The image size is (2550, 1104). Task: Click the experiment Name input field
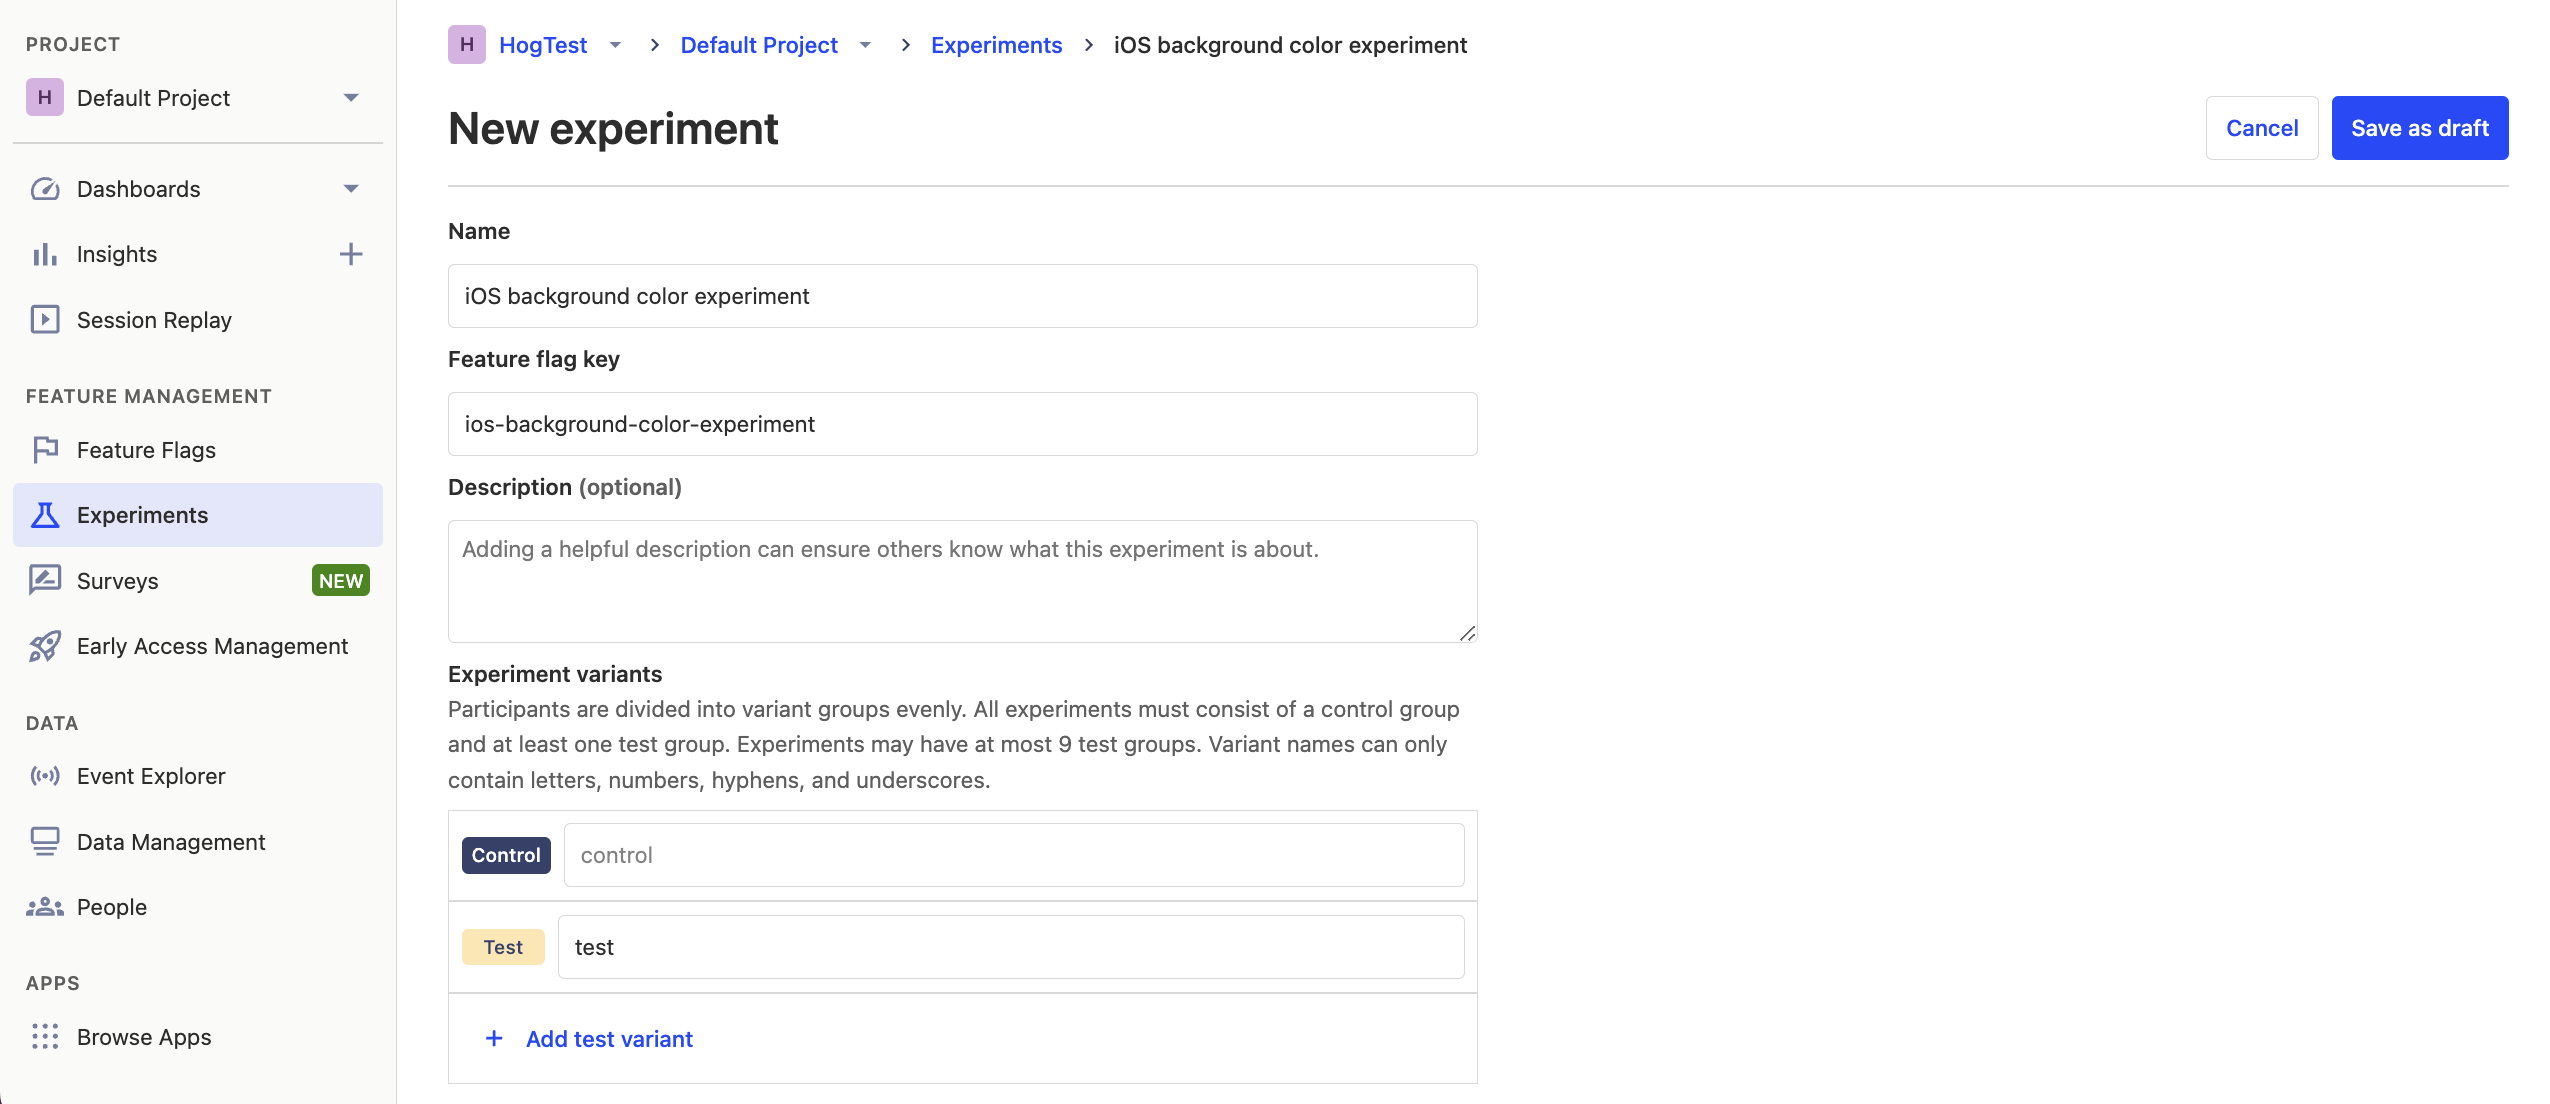961,294
